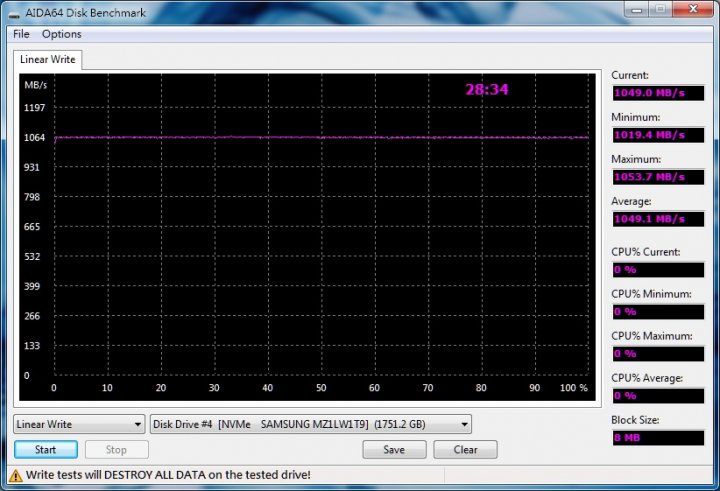Click the 1197 label on graph axis
The width and height of the screenshot is (720, 491).
[34, 108]
